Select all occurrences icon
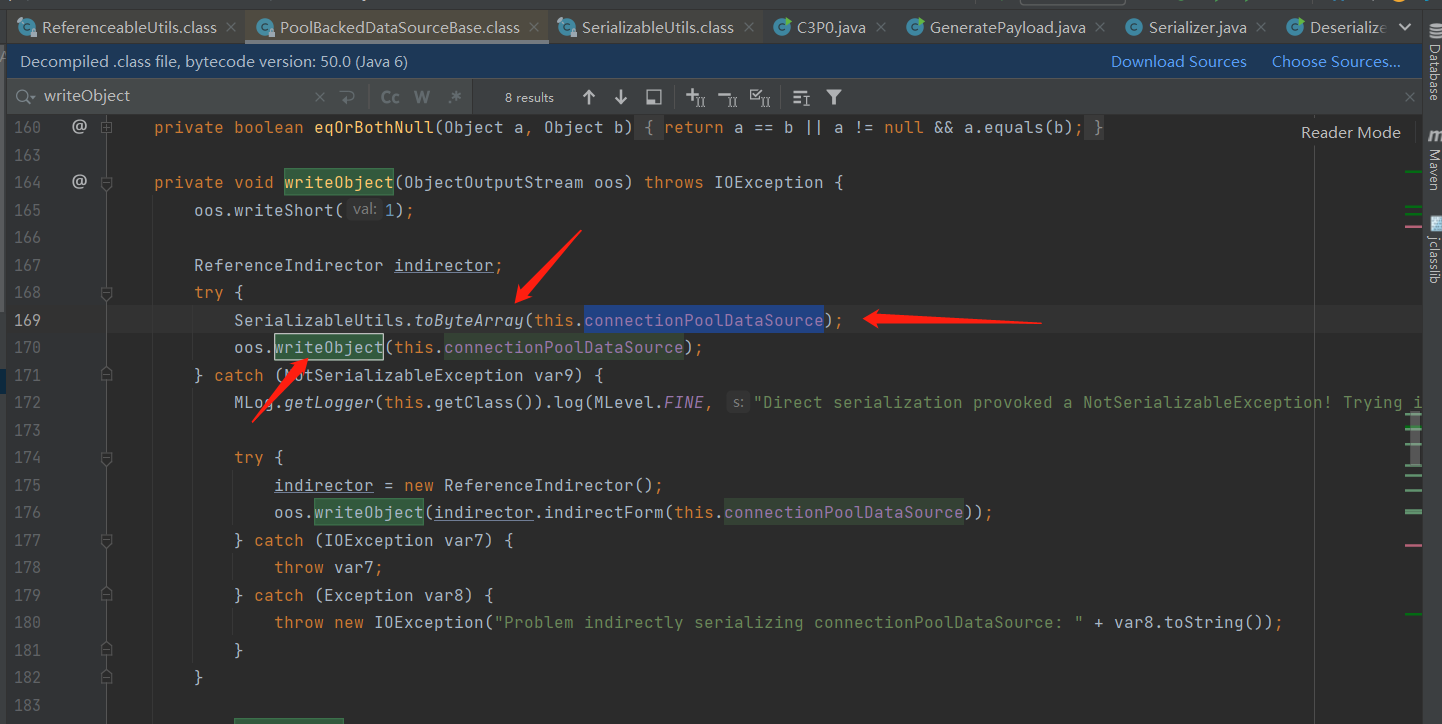The height and width of the screenshot is (724, 1442). click(x=760, y=97)
